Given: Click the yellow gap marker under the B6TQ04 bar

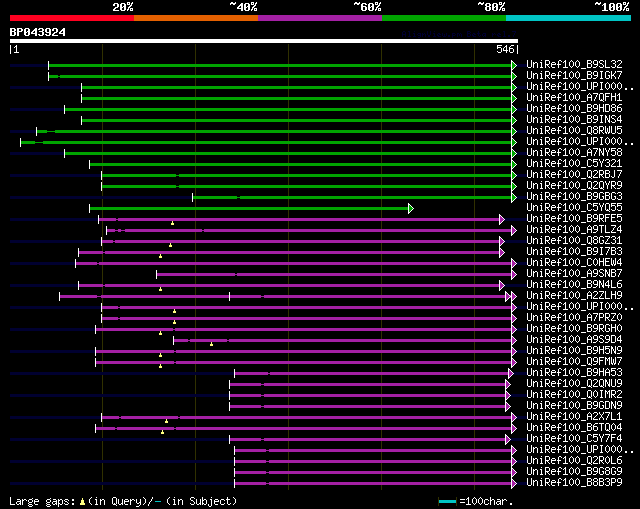Looking at the screenshot, I should (x=162, y=432).
